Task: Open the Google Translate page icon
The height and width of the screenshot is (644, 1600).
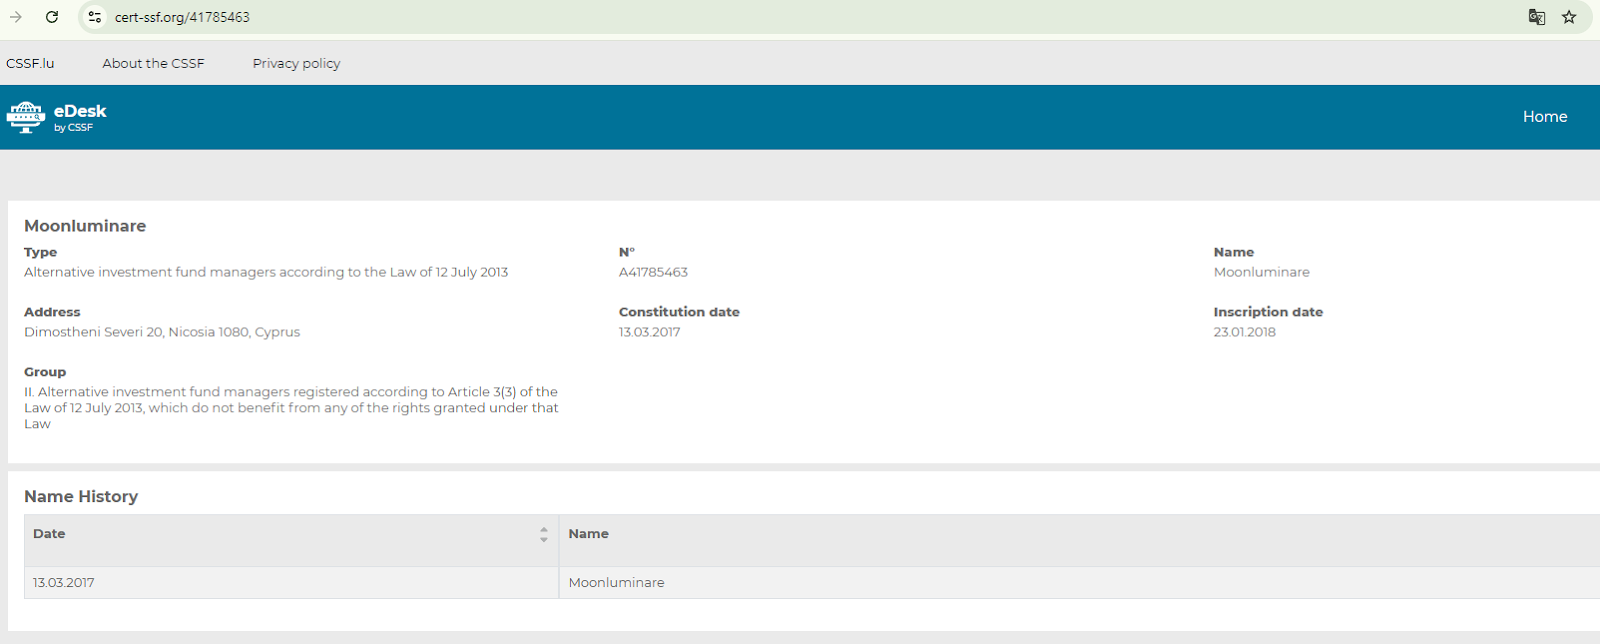Action: click(1537, 17)
